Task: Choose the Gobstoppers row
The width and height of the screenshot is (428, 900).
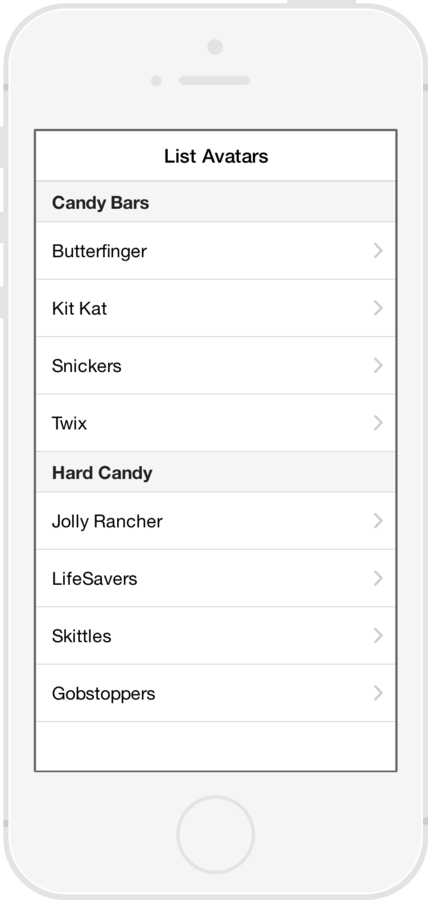Action: [x=216, y=693]
